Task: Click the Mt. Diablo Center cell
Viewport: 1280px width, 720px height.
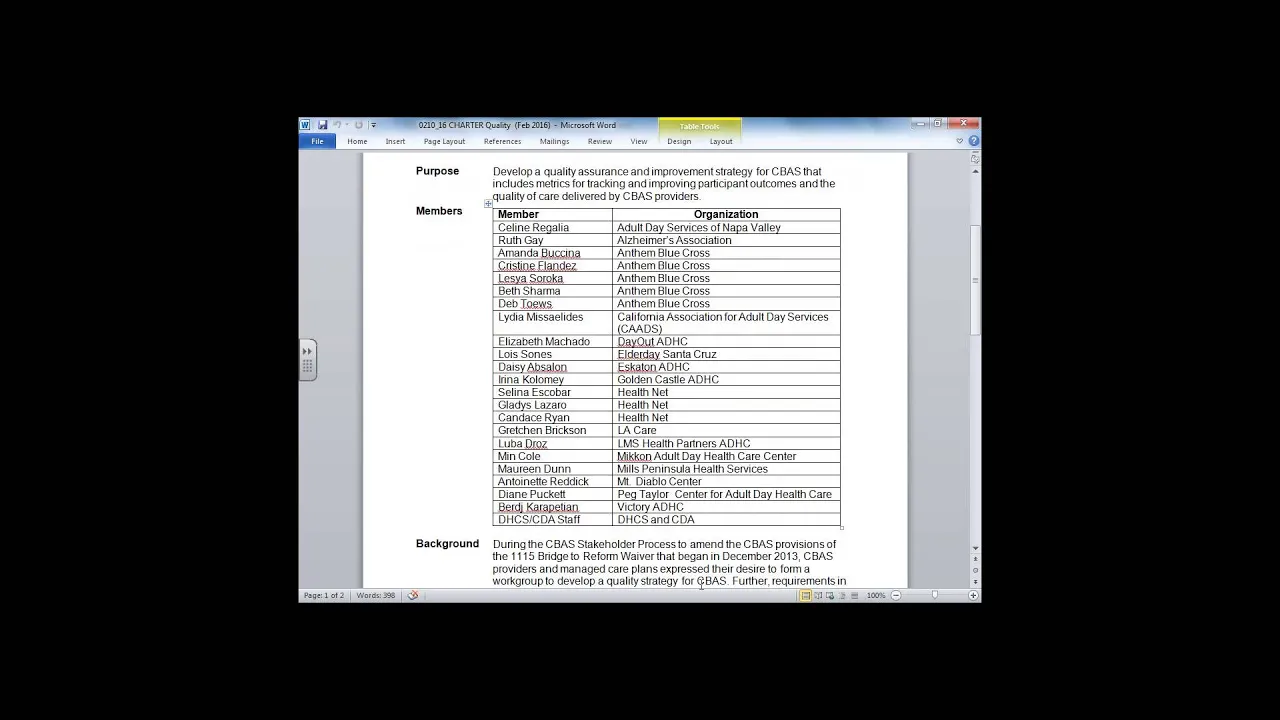Action: pyautogui.click(x=726, y=481)
